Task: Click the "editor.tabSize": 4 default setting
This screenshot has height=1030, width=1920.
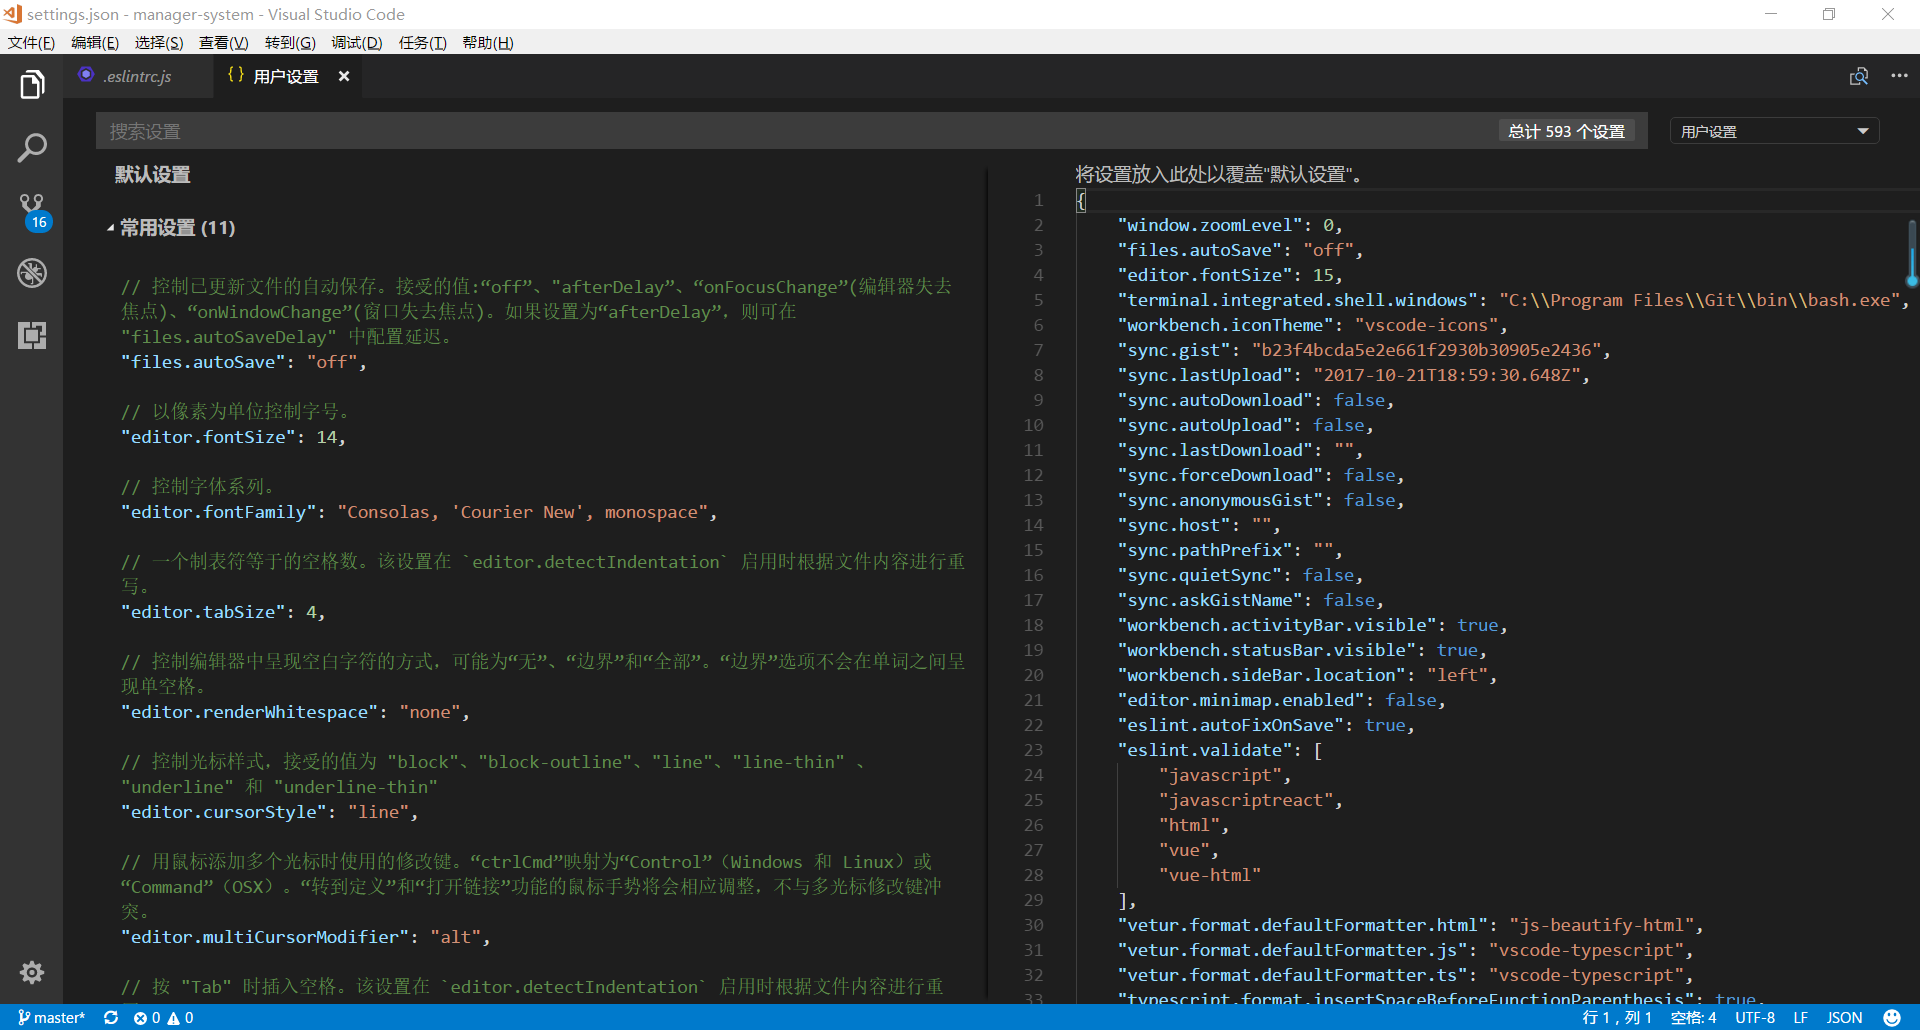Action: click(x=223, y=612)
